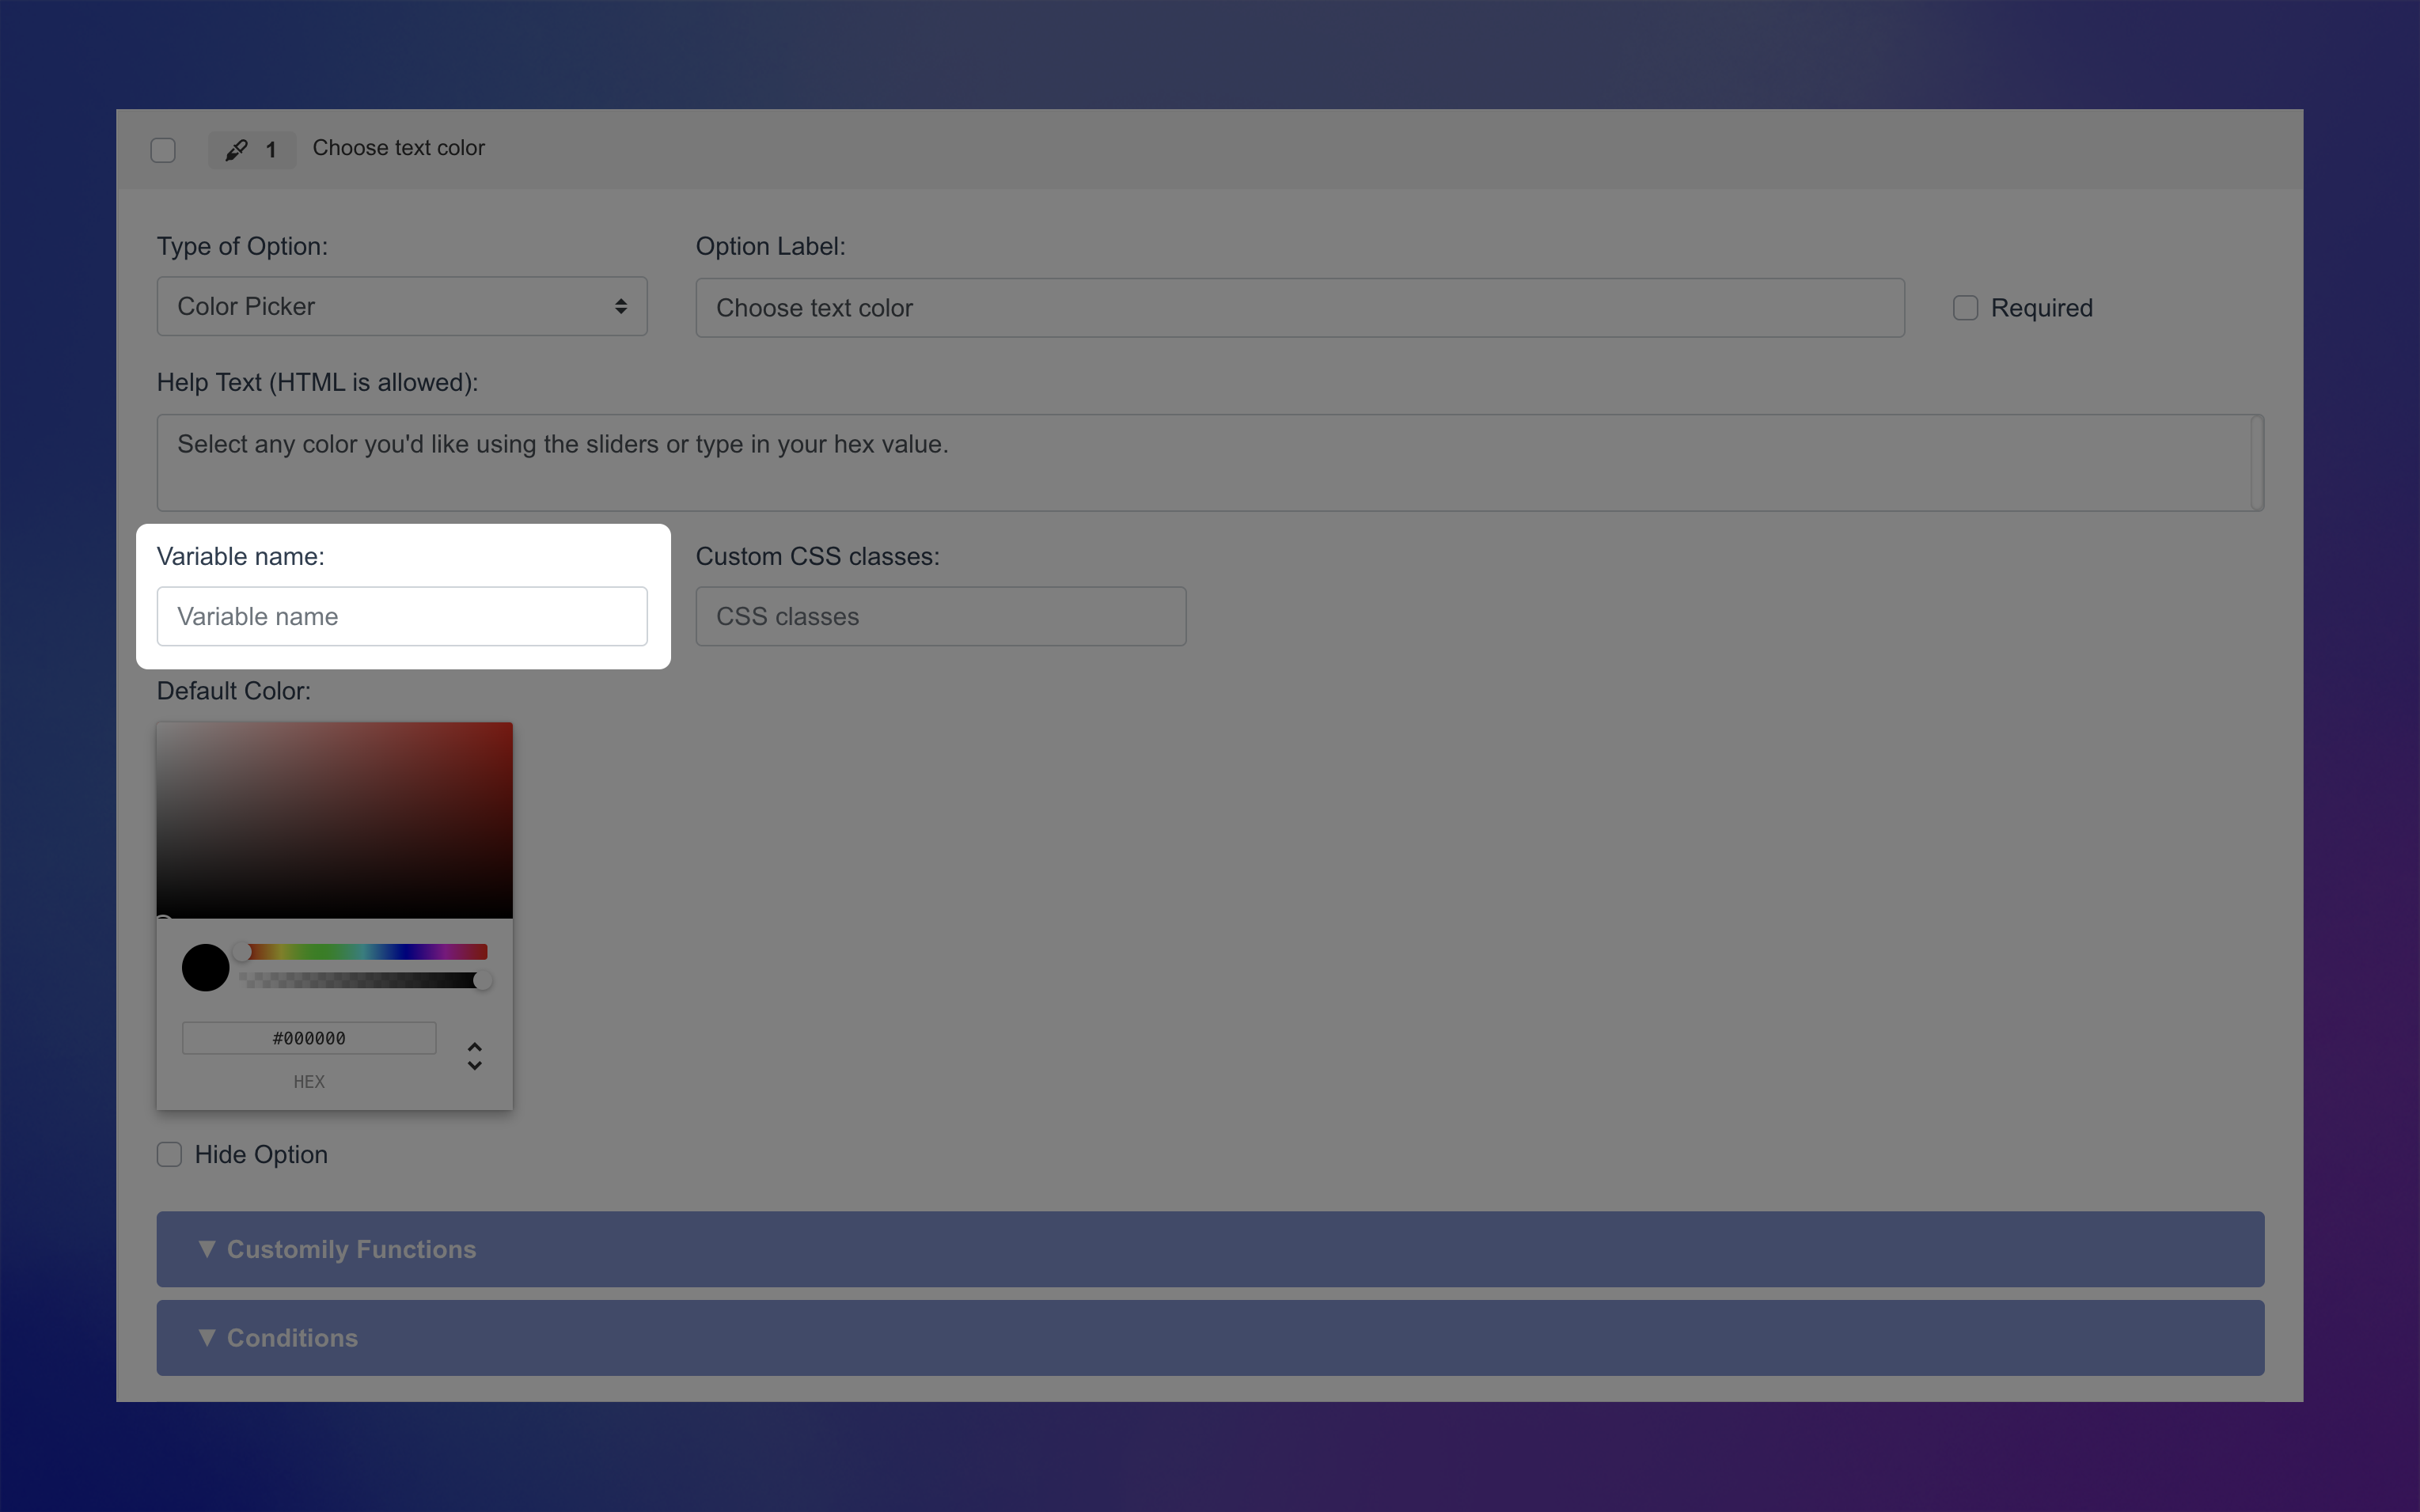Click inside the Help Text textarea

pyautogui.click(x=1200, y=462)
